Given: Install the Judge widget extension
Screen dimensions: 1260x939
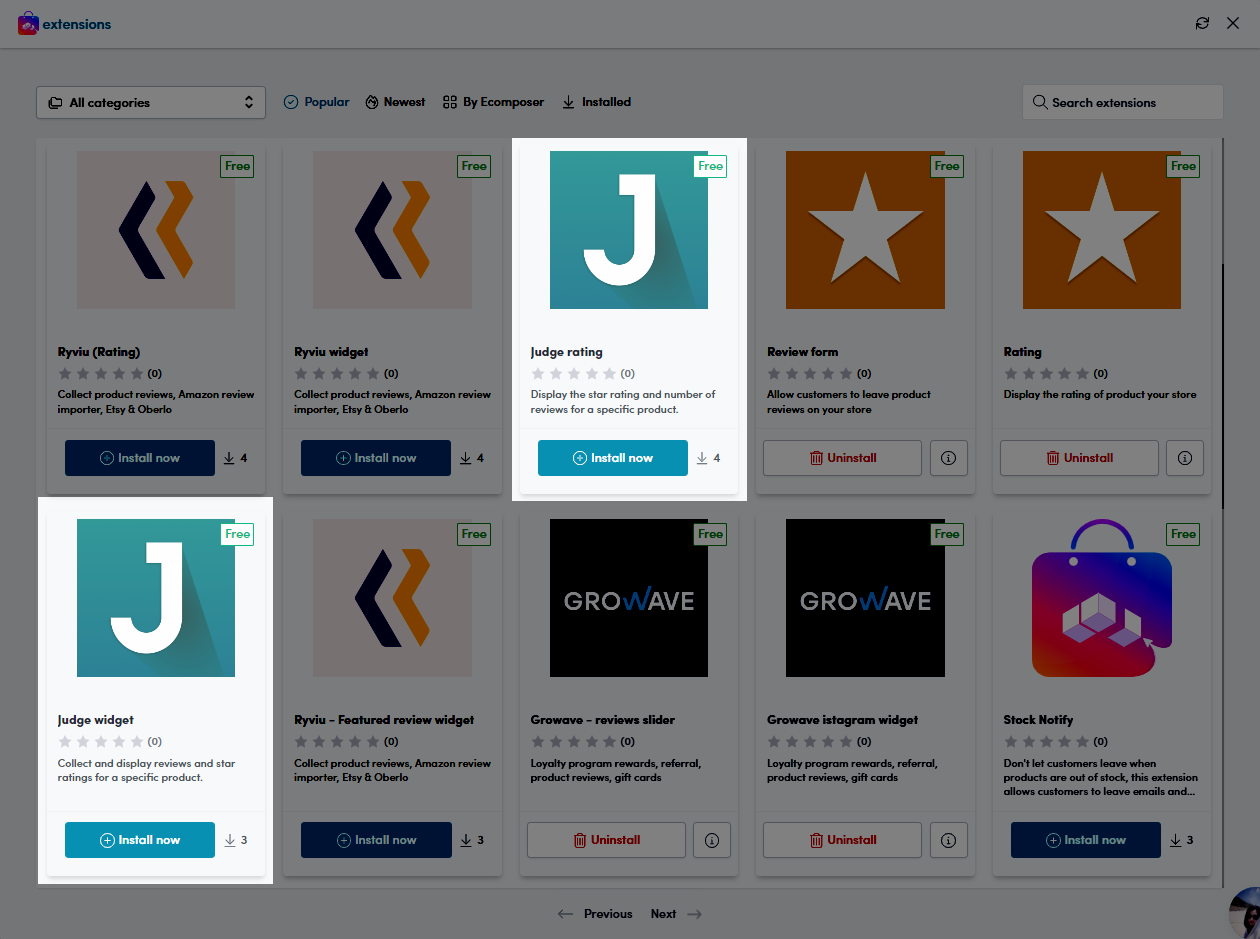Looking at the screenshot, I should tap(140, 840).
